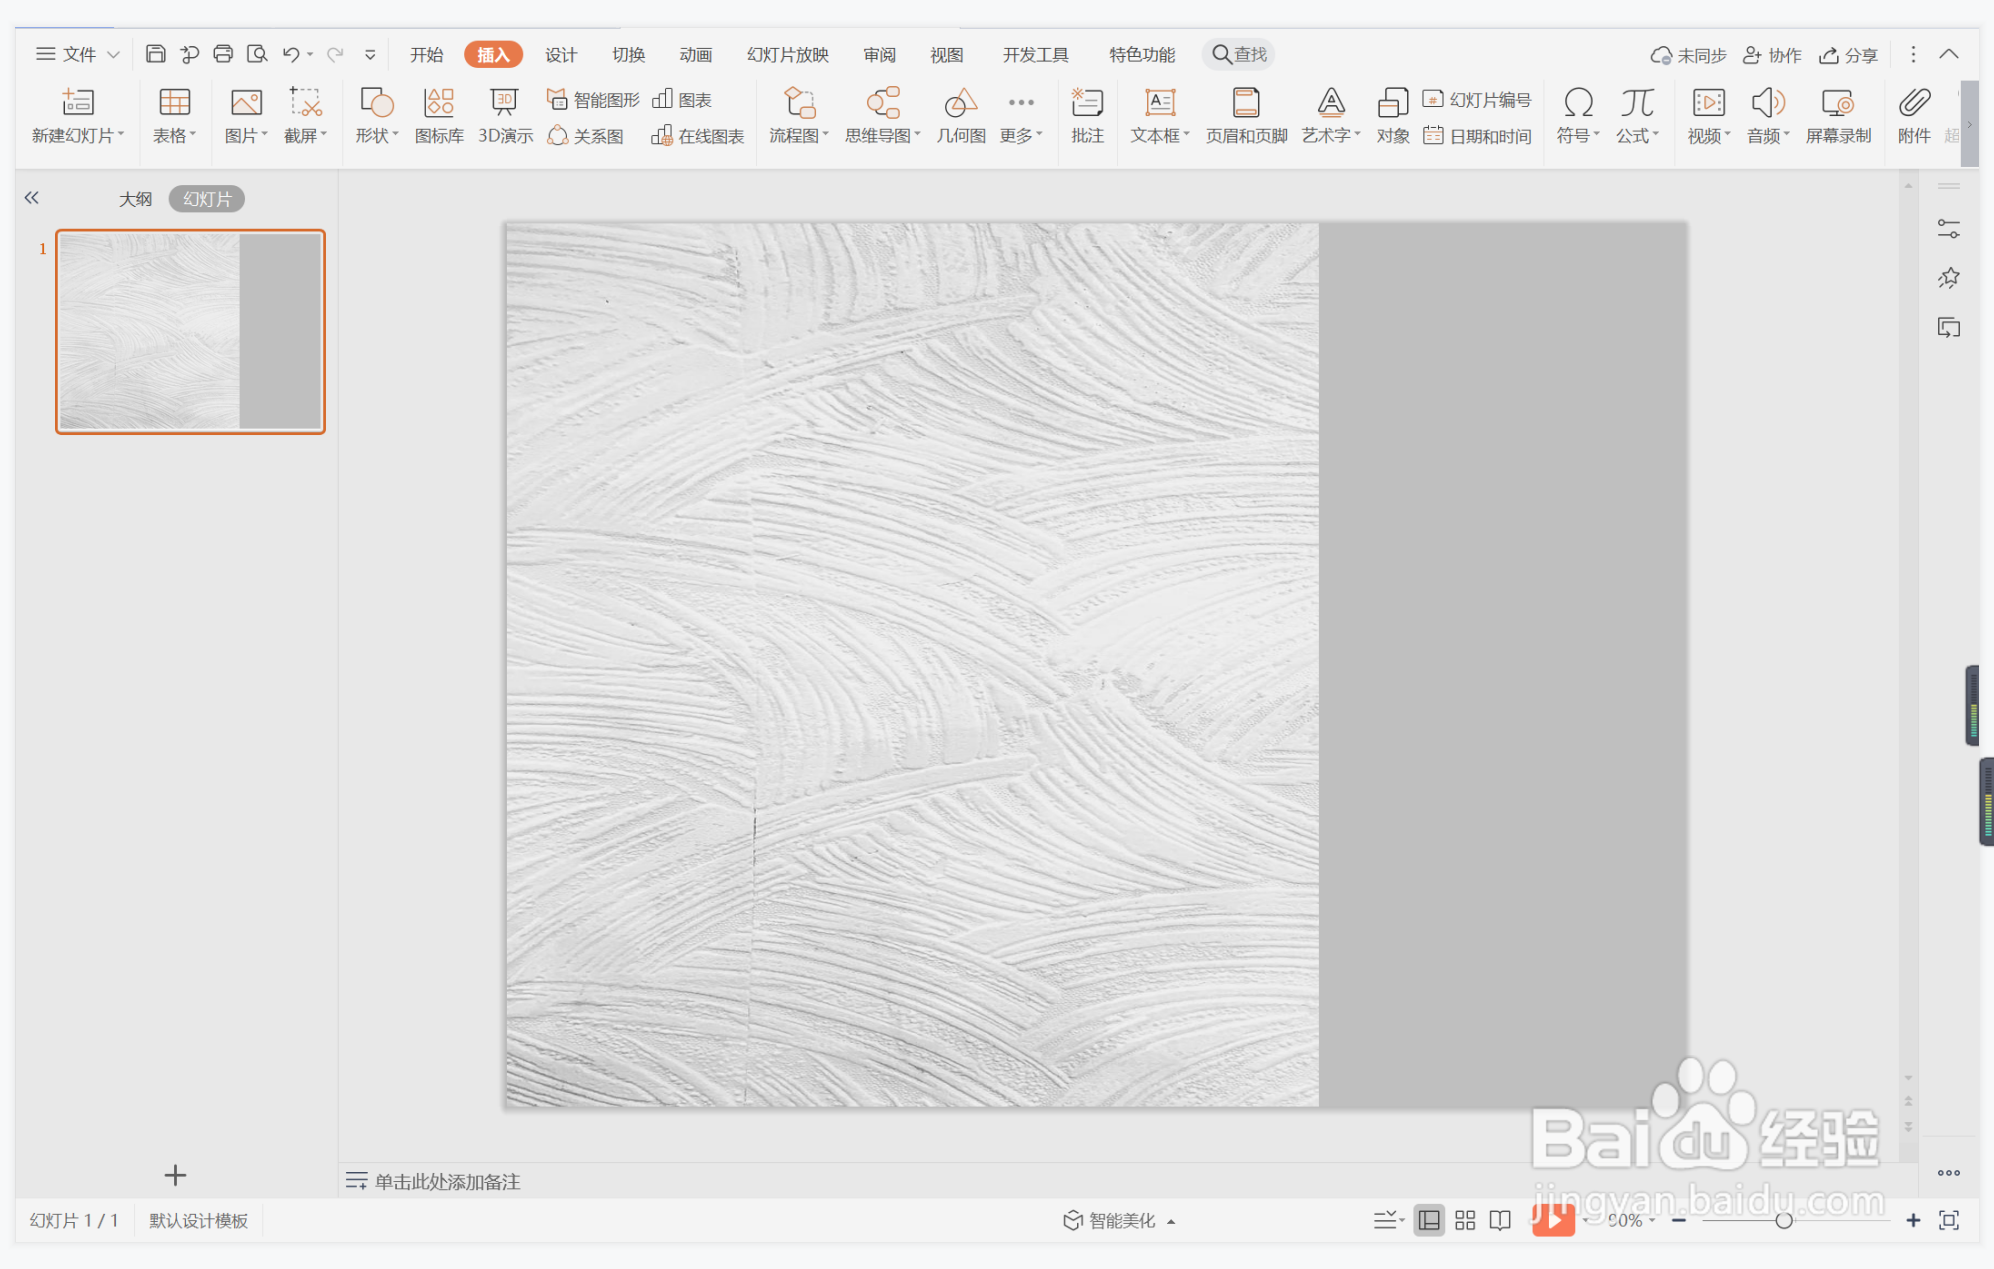Click the 几何图 geometry icon
This screenshot has width=1994, height=1269.
pyautogui.click(x=960, y=115)
